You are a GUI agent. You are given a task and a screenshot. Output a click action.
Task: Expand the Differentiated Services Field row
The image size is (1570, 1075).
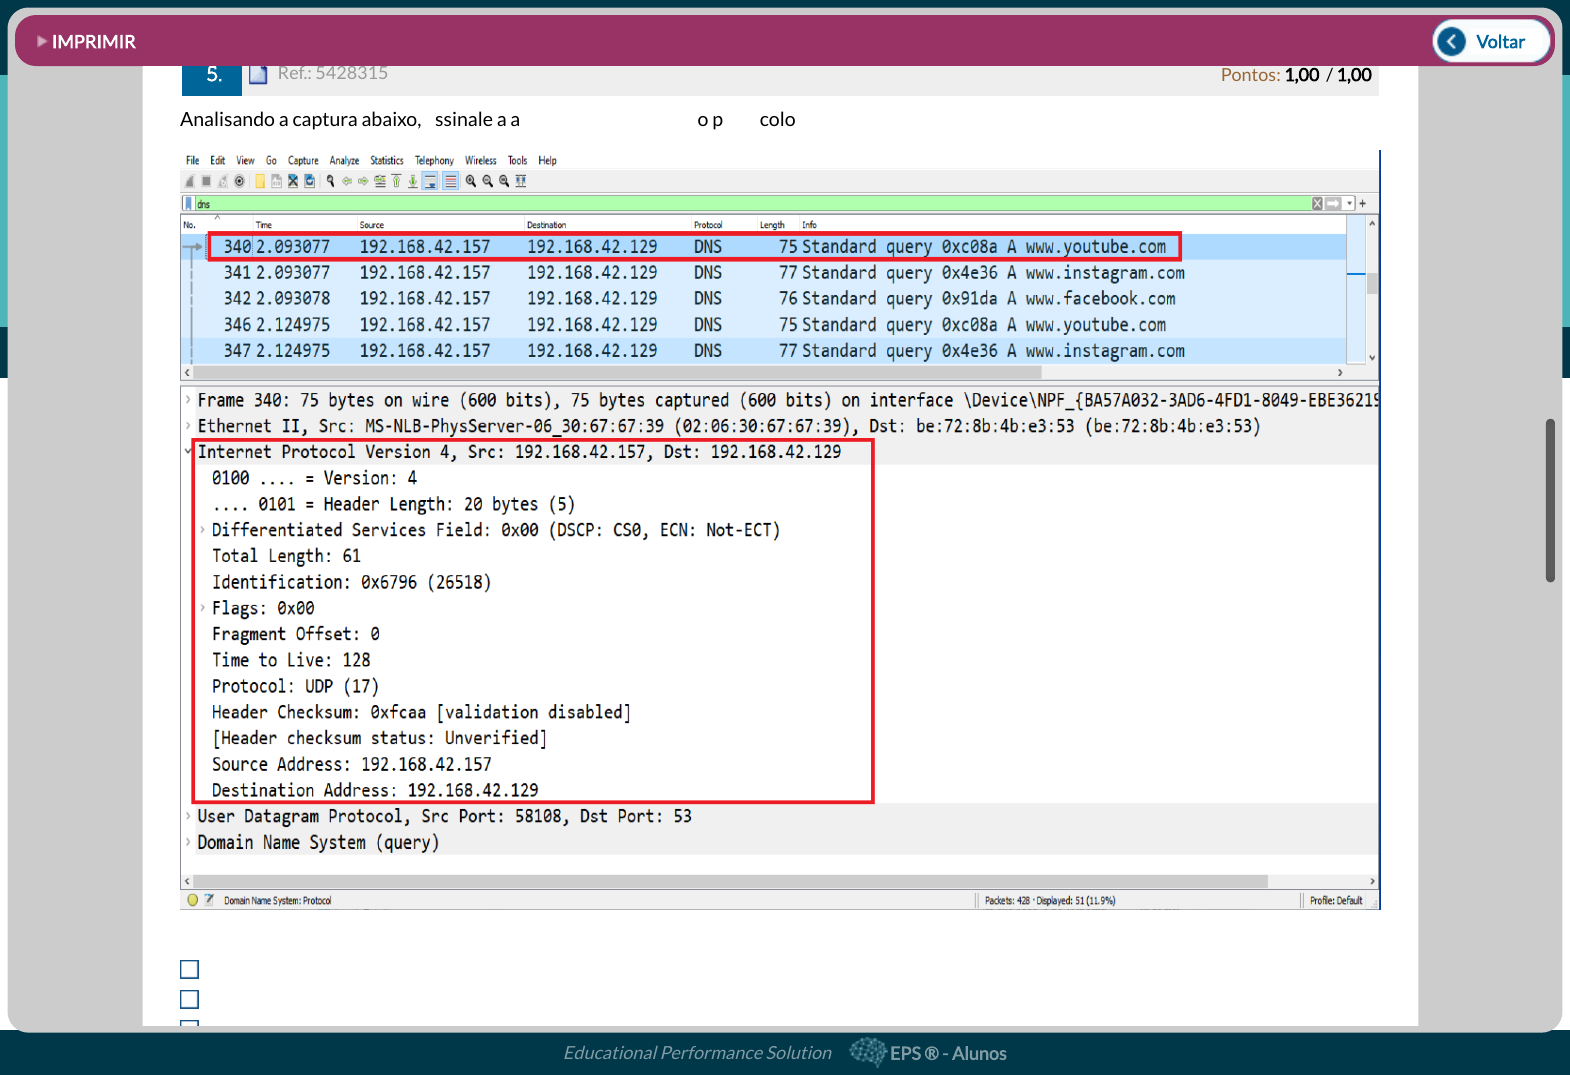[x=202, y=530]
